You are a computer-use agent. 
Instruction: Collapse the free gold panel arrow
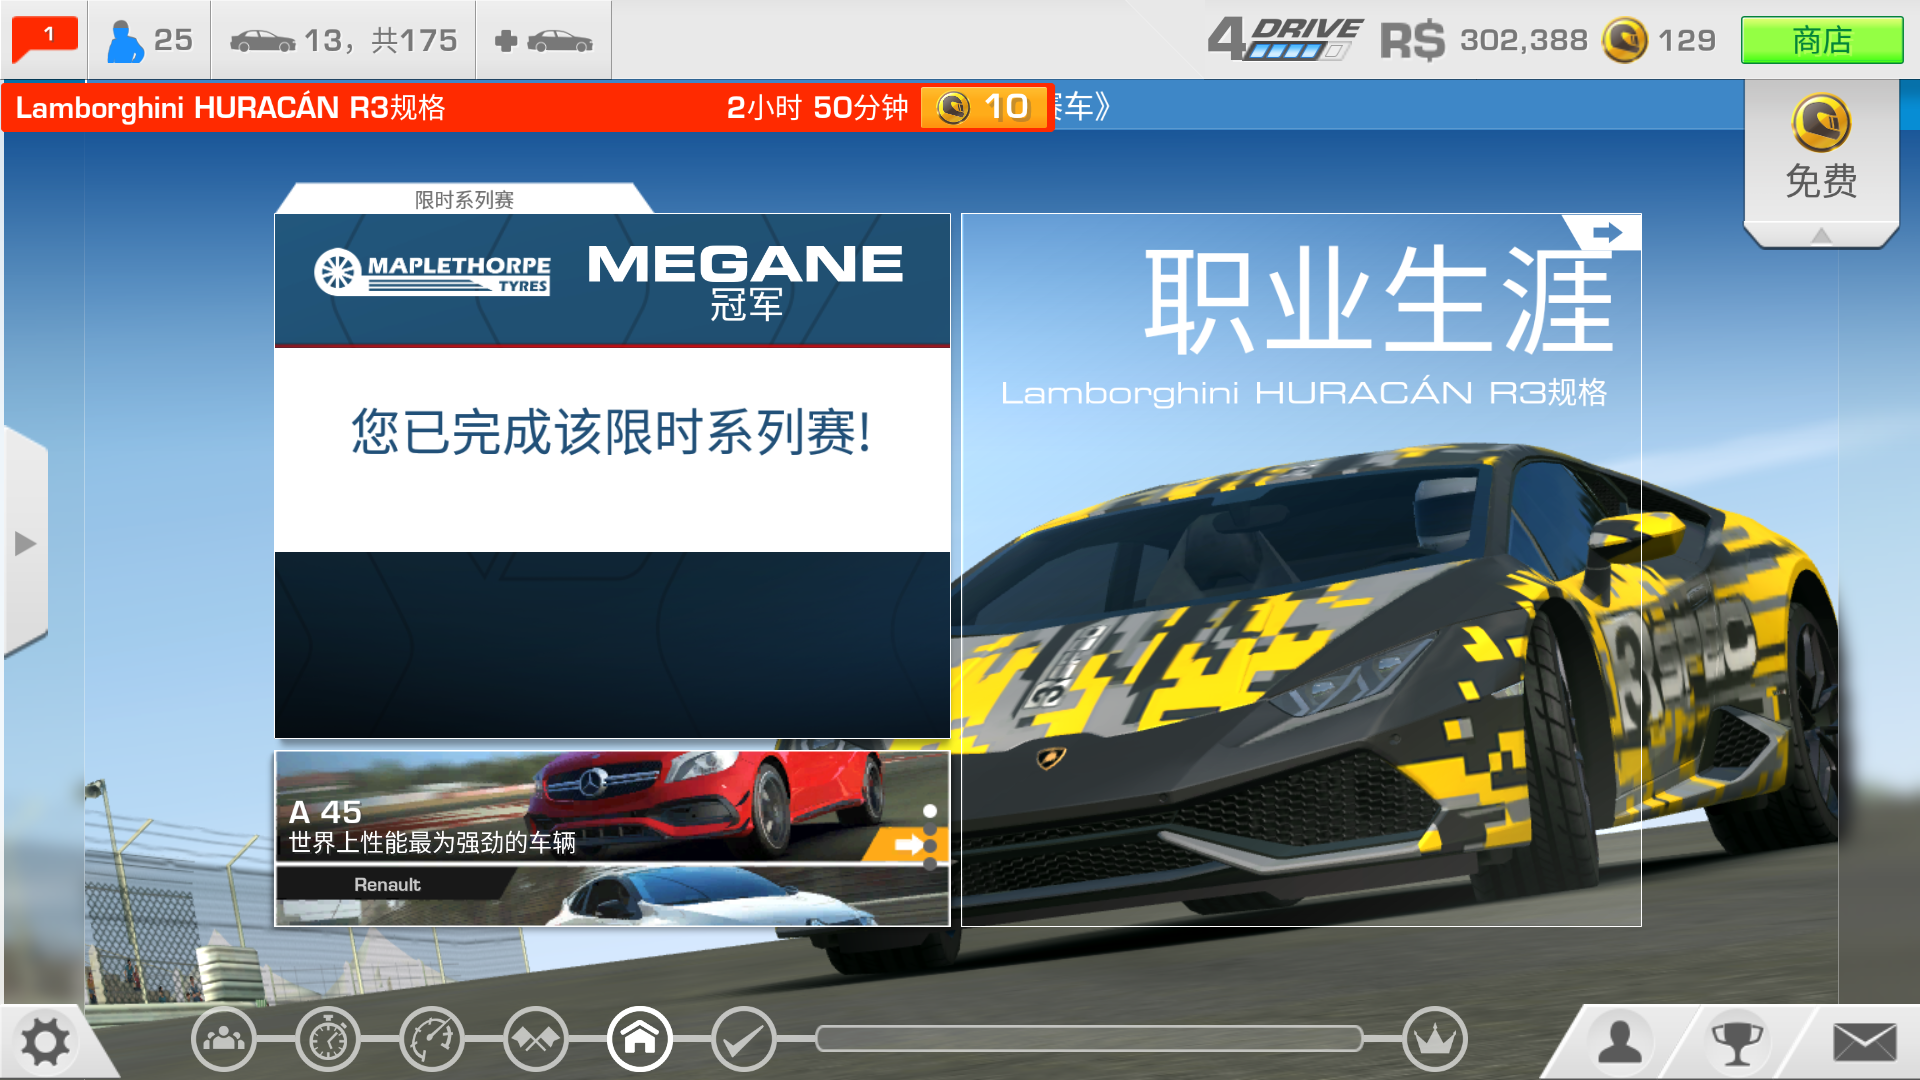1821,235
